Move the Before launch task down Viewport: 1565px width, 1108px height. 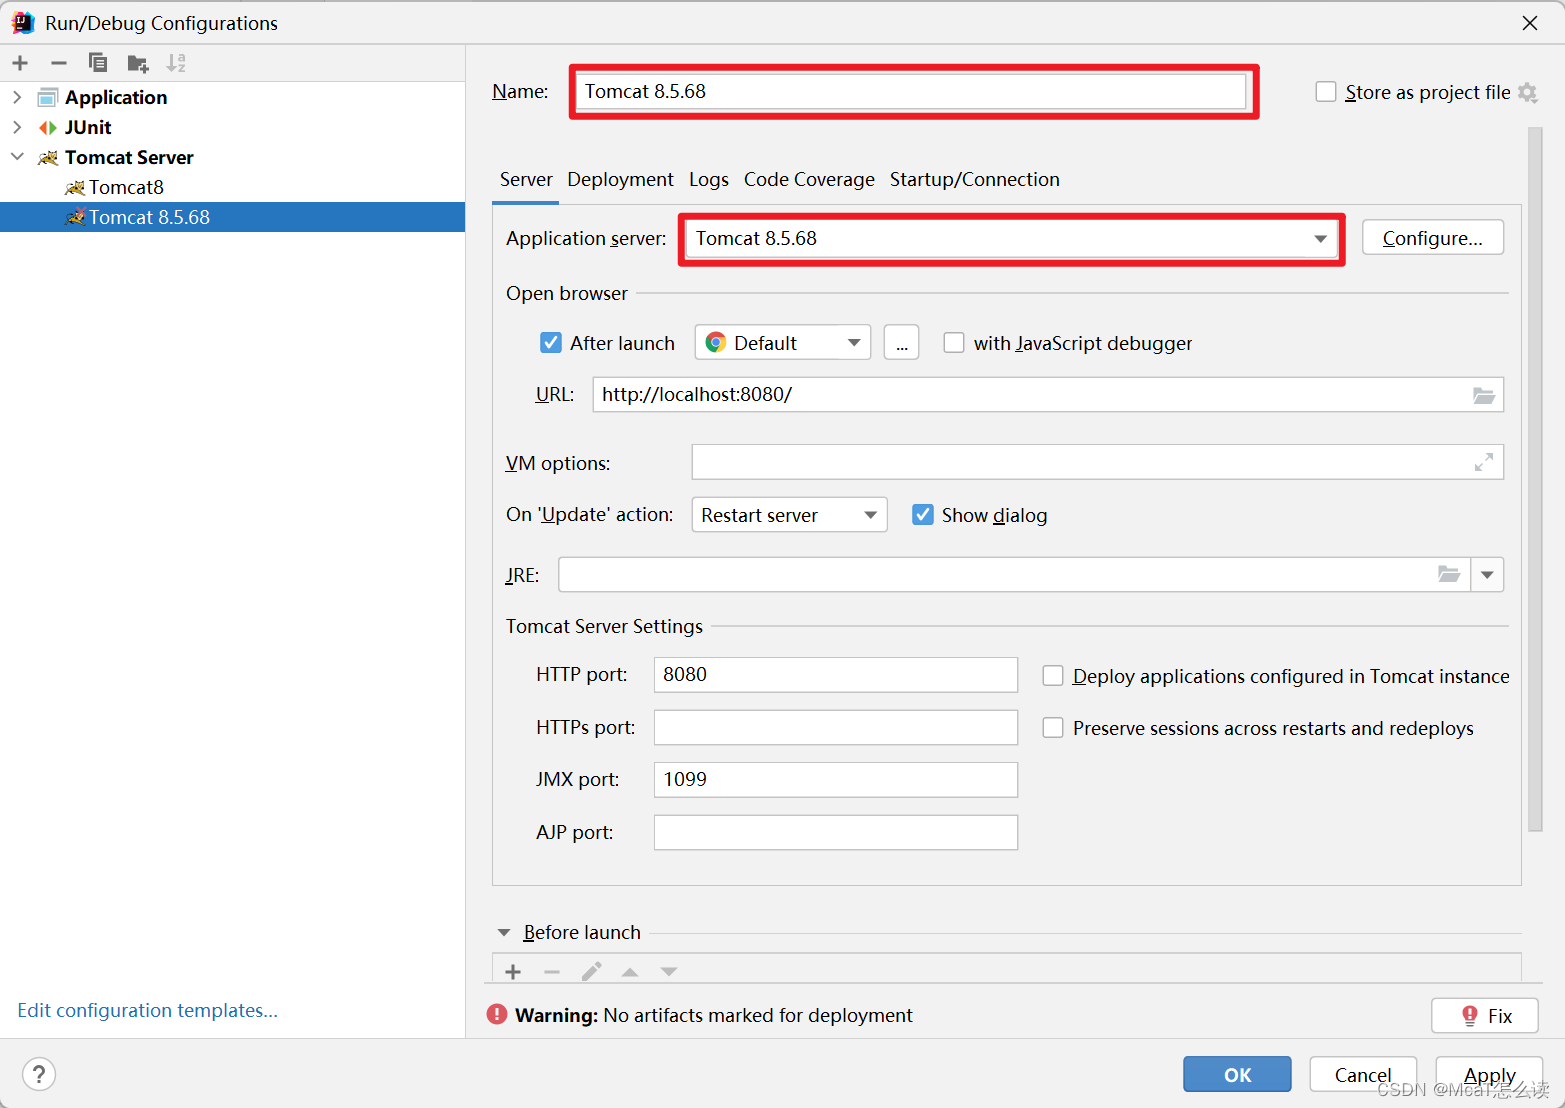(669, 972)
